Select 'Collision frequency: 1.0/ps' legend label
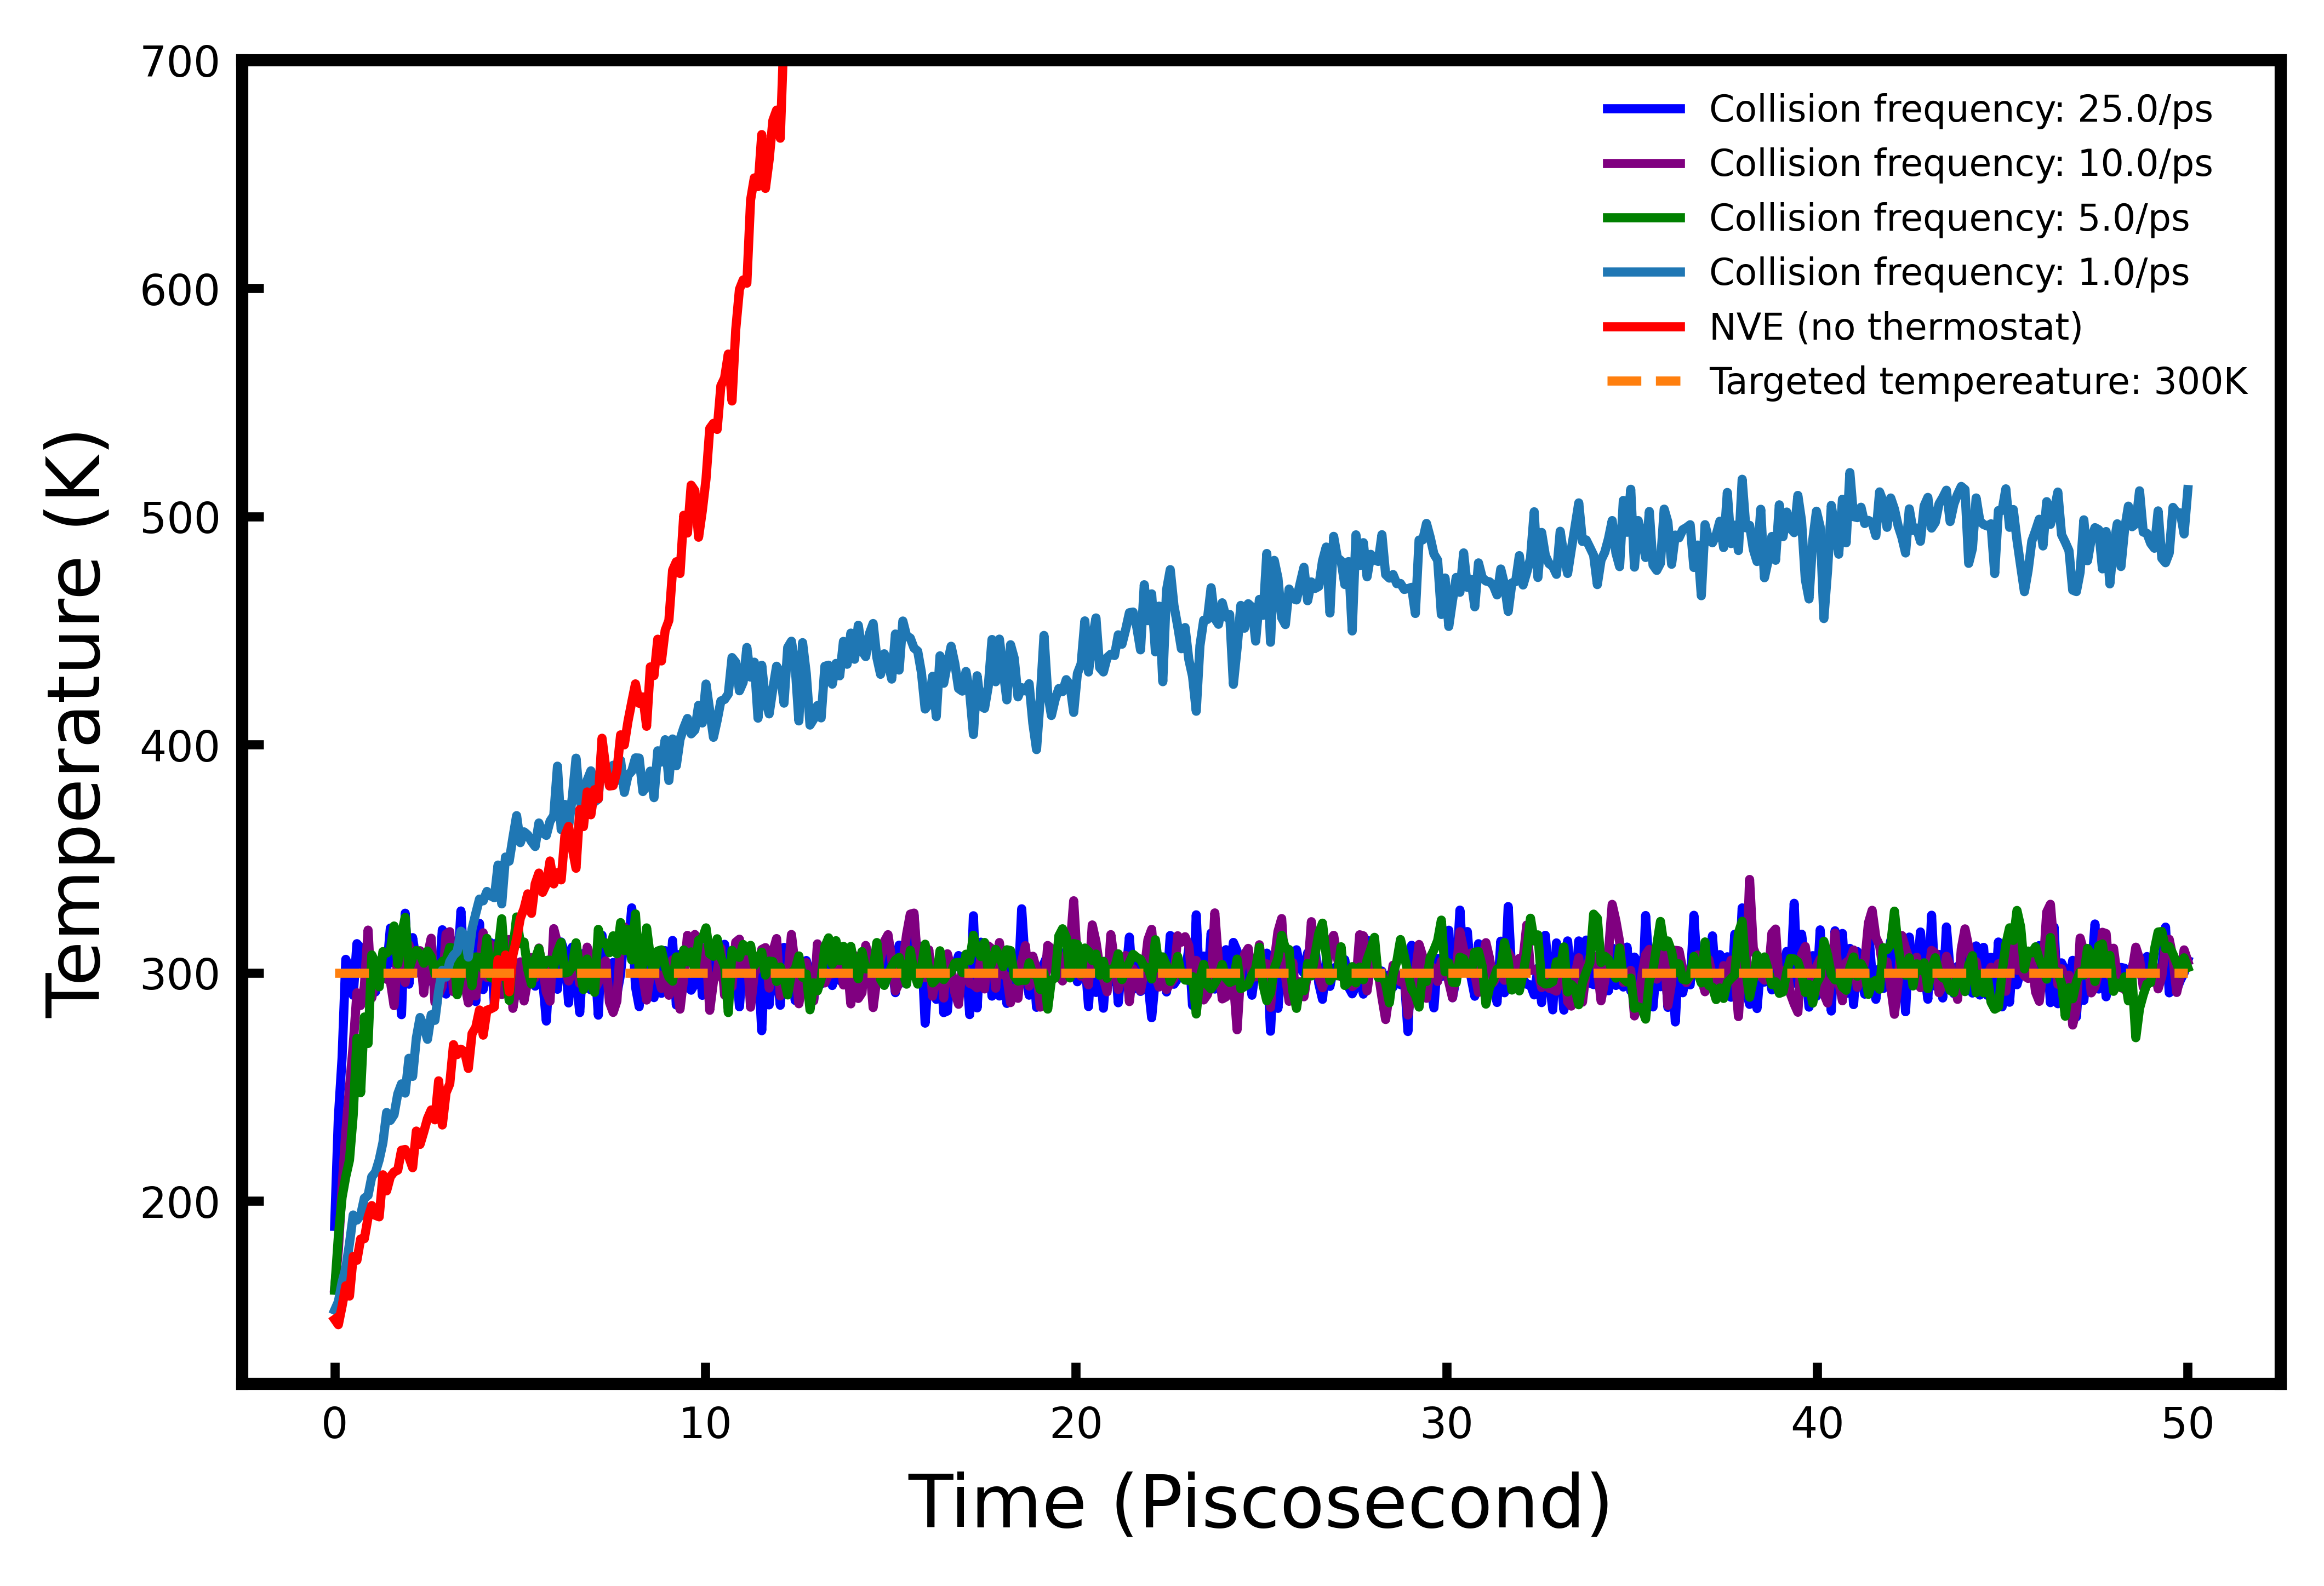Image resolution: width=2324 pixels, height=1586 pixels. tap(1948, 272)
